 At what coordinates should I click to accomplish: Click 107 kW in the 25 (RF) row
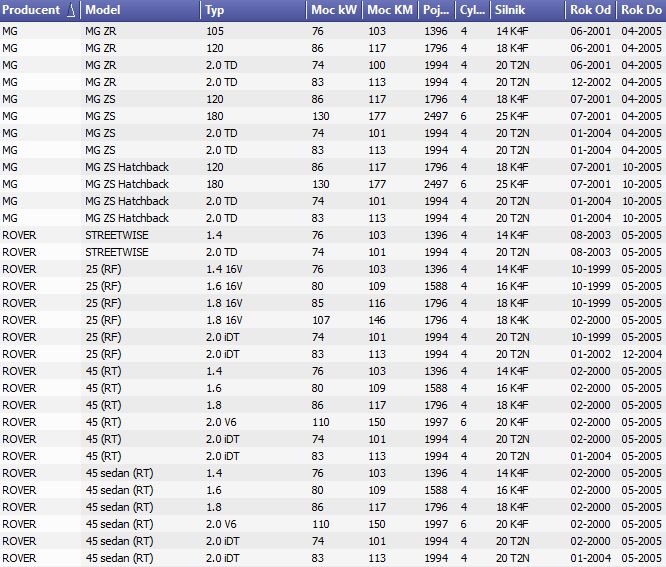pos(321,320)
